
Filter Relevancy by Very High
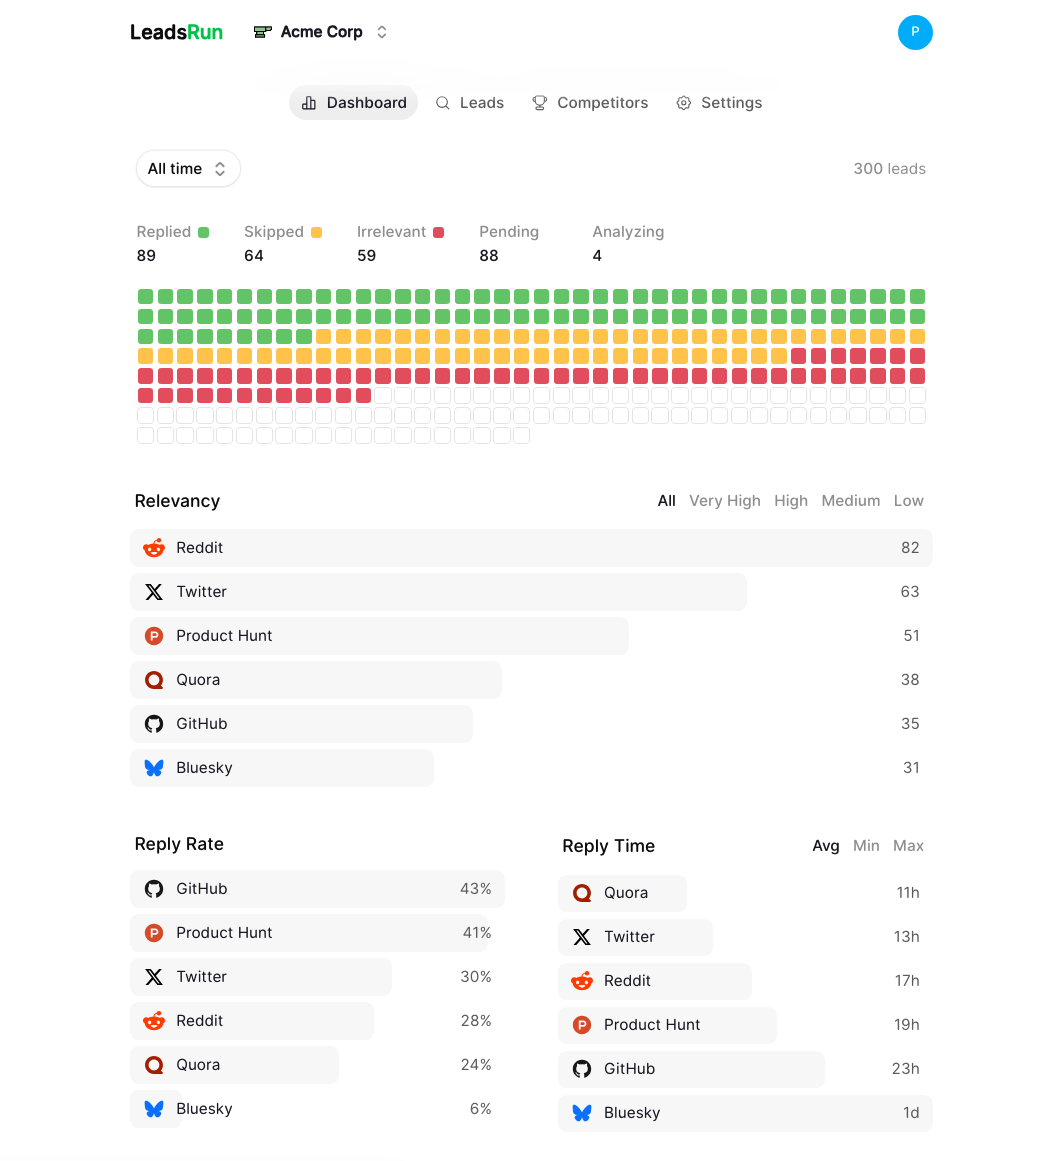pyautogui.click(x=724, y=500)
